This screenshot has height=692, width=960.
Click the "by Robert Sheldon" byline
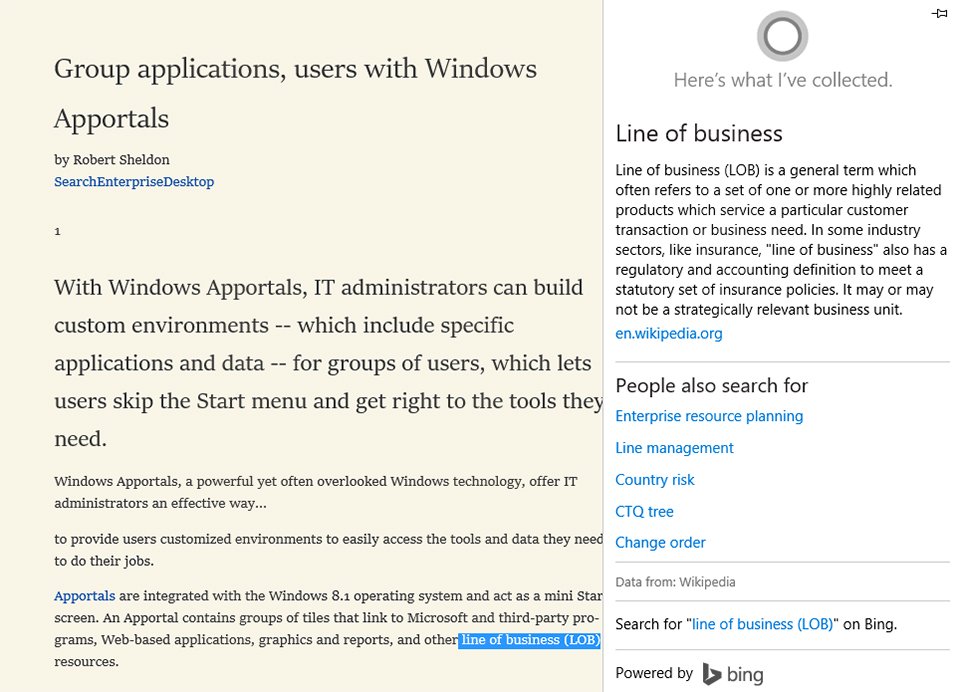coord(112,160)
